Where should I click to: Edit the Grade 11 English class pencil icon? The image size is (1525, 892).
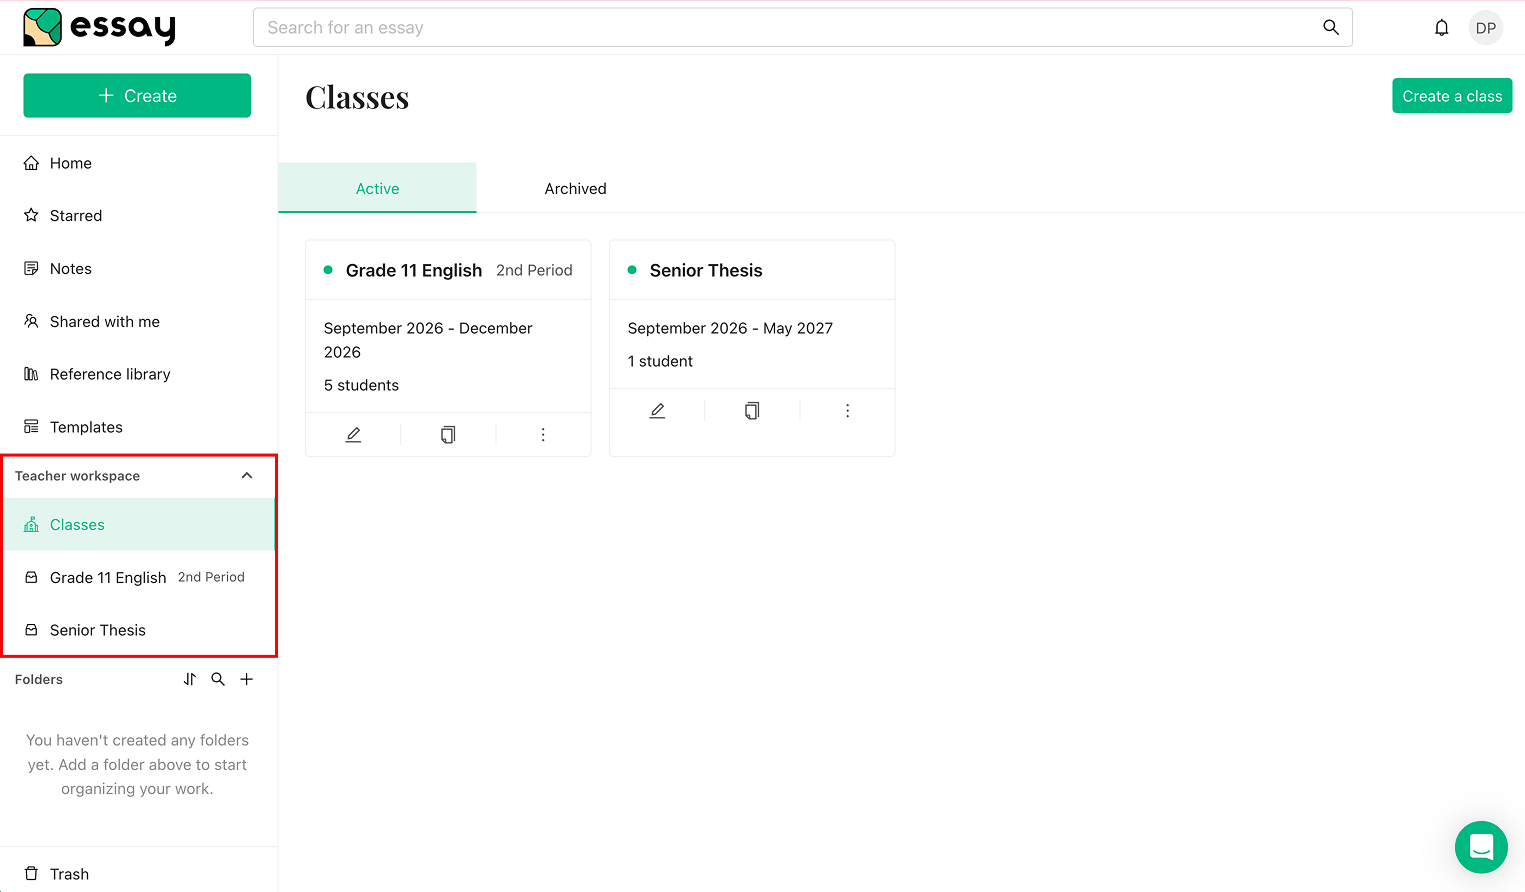pyautogui.click(x=353, y=435)
